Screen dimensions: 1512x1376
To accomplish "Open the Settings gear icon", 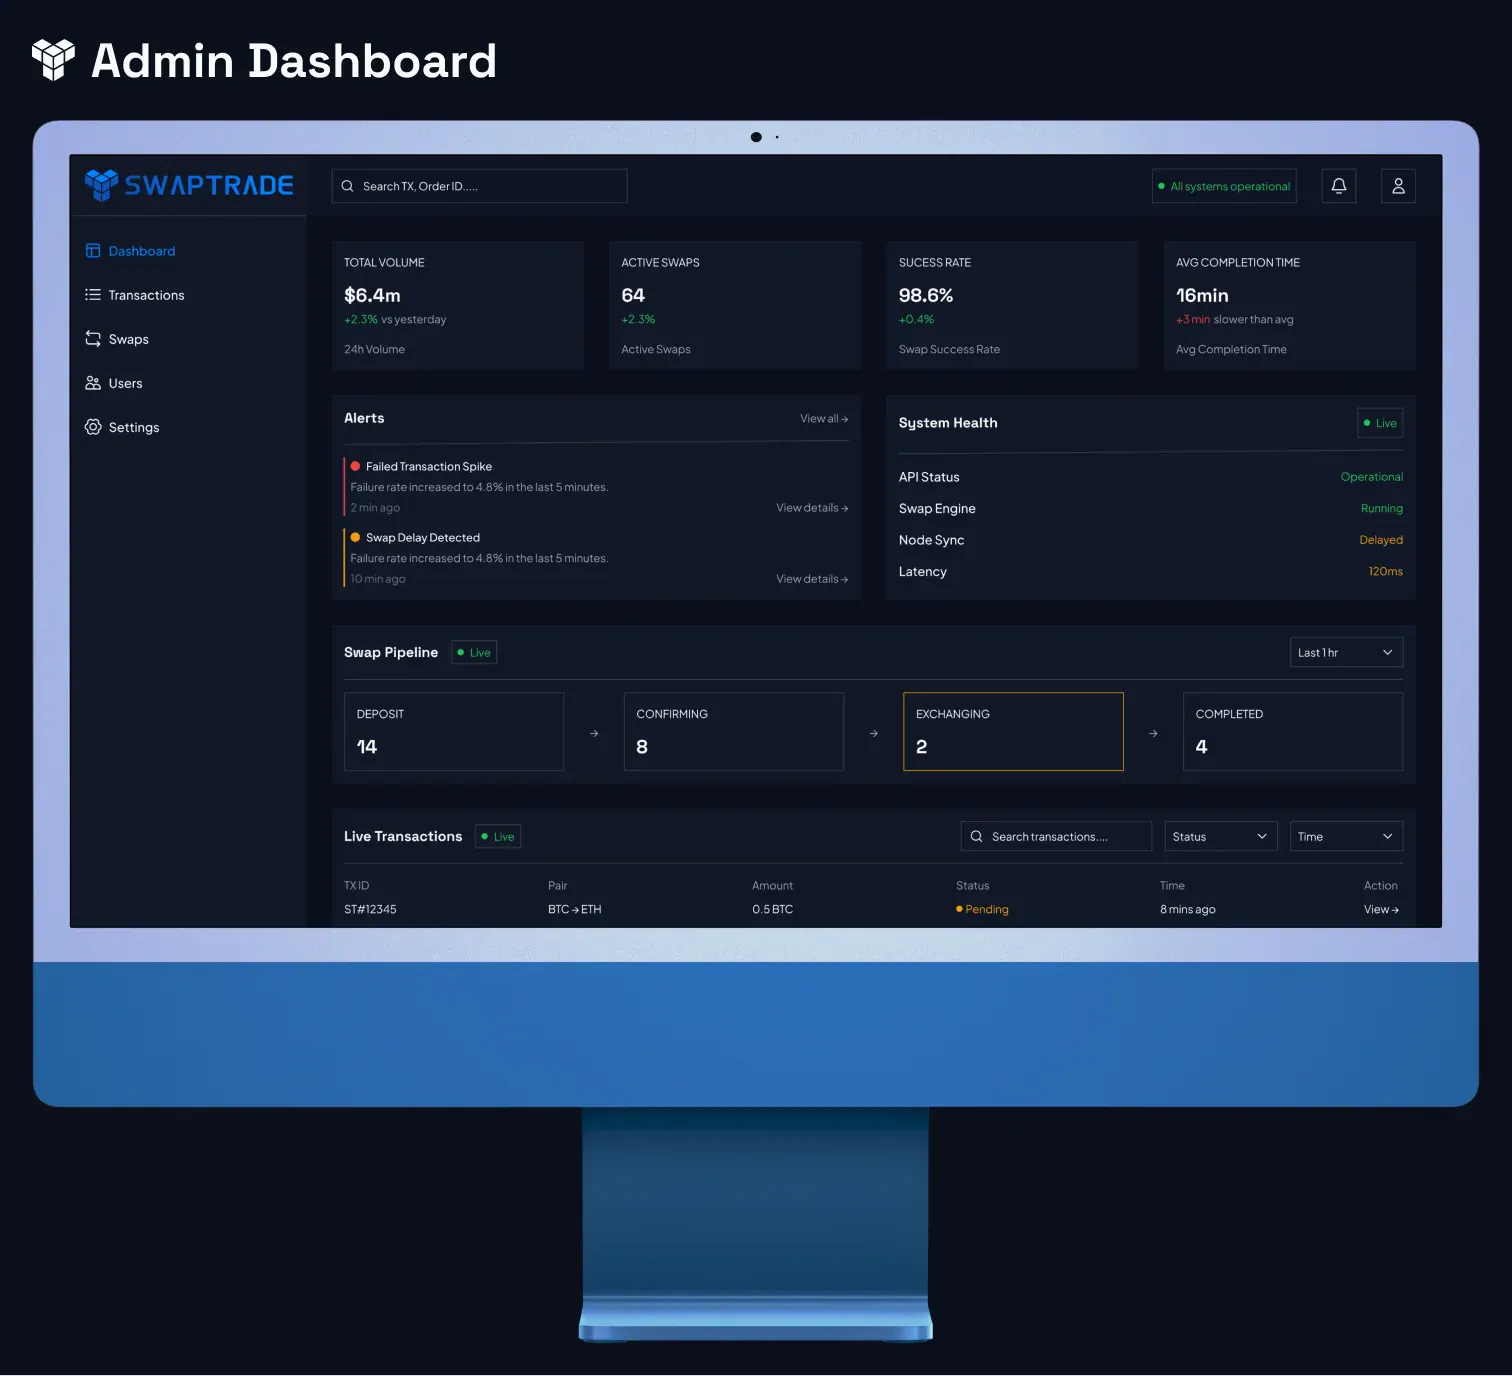I will click(x=92, y=427).
